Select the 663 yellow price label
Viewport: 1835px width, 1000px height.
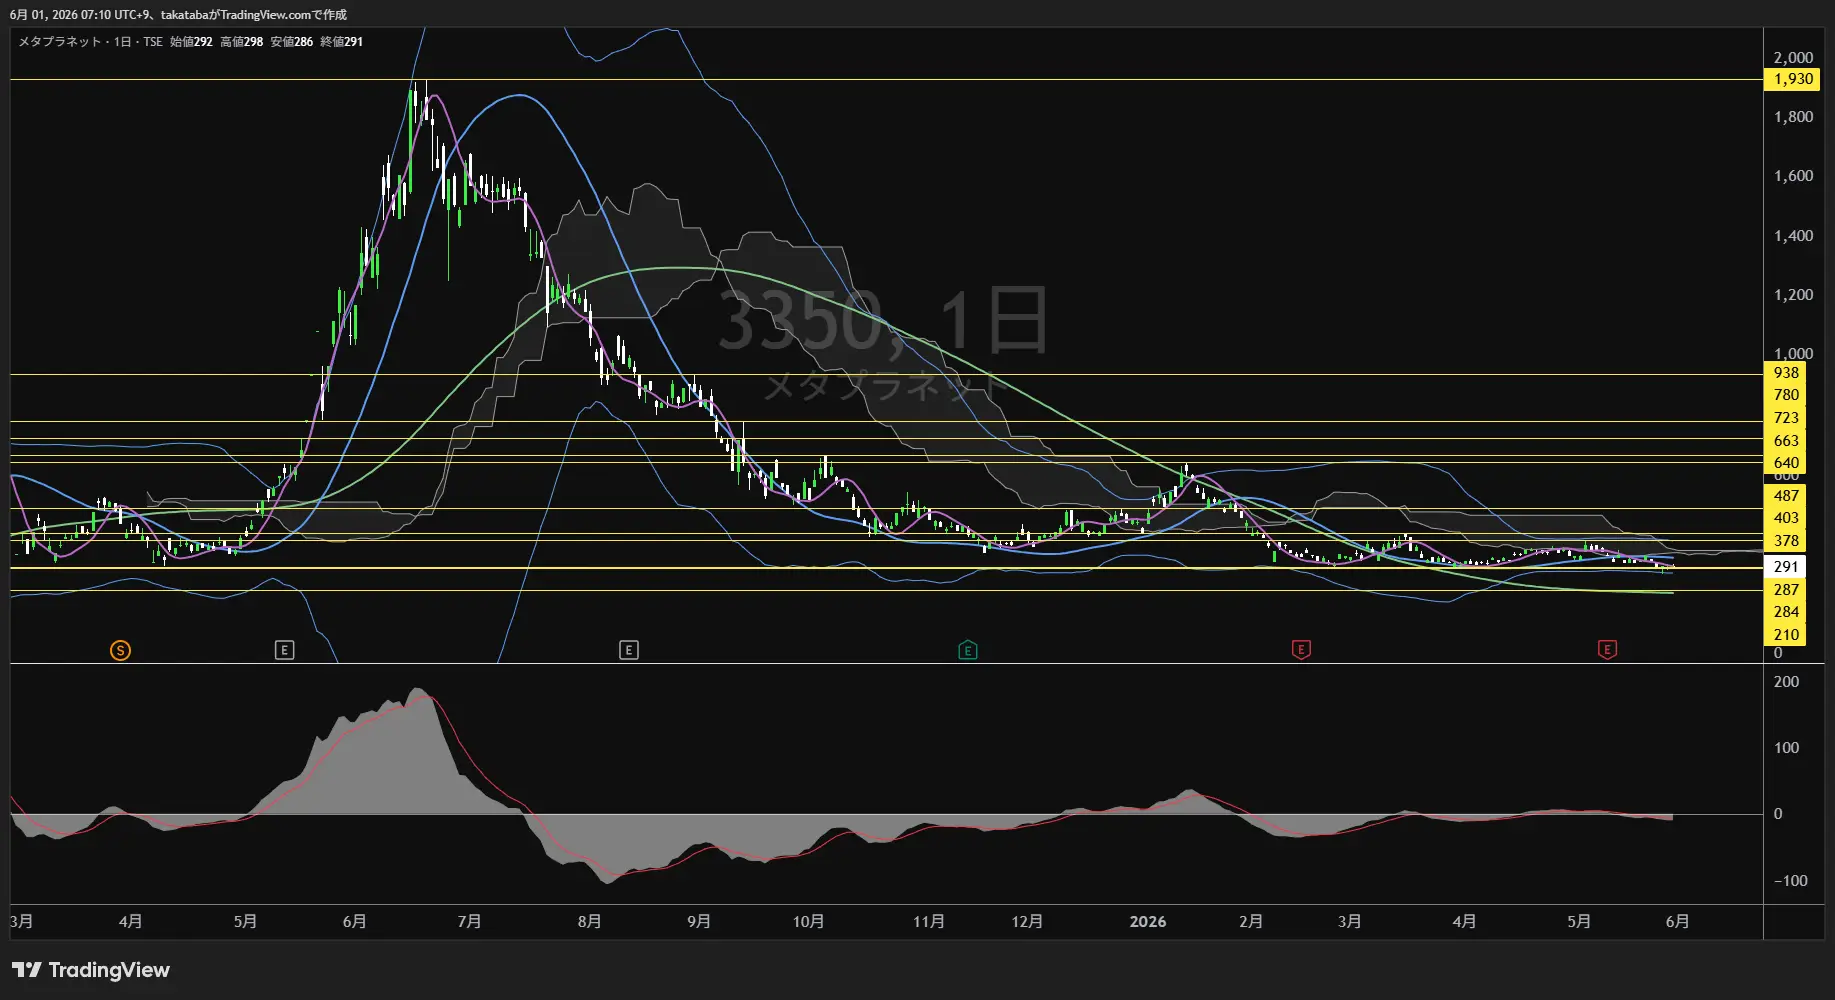[1785, 441]
